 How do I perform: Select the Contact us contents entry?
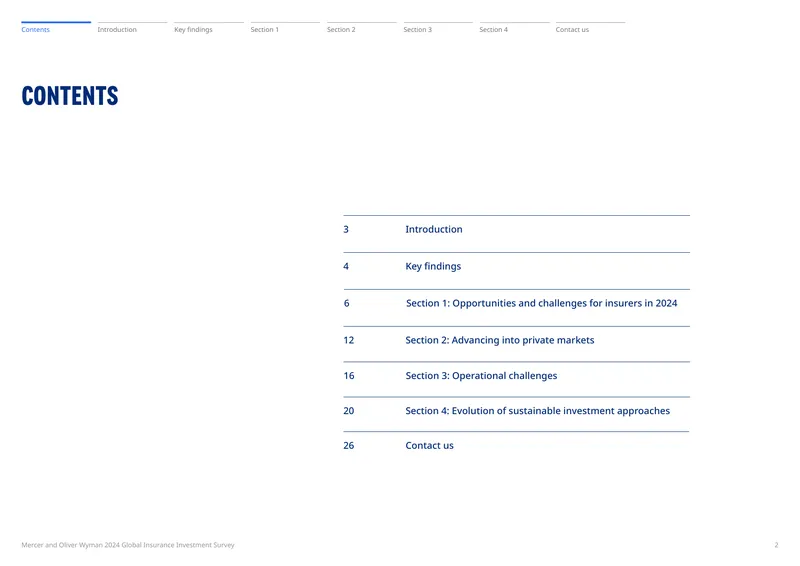point(429,446)
